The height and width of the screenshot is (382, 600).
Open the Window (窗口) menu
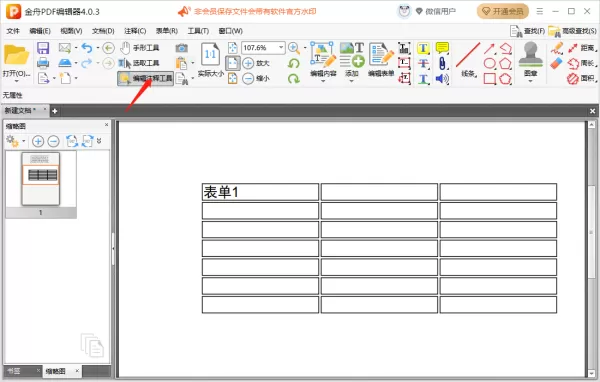pos(230,31)
